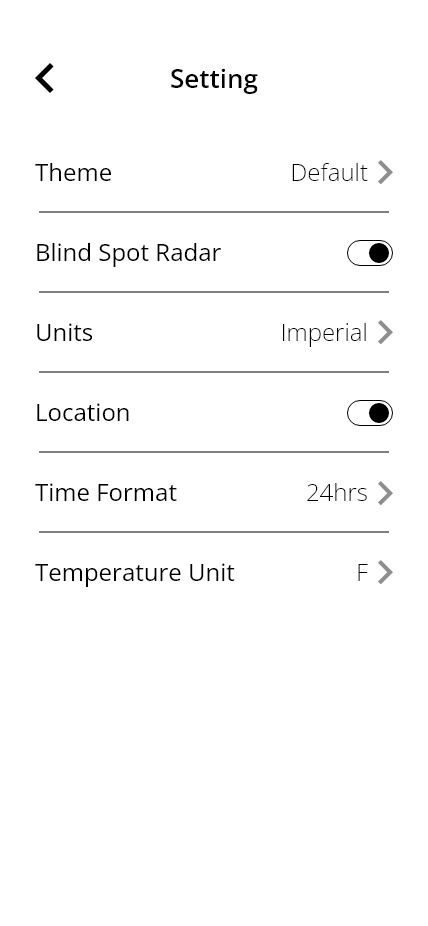Viewport: 428px width, 926px height.
Task: Open the Time Format setting
Action: pos(214,493)
